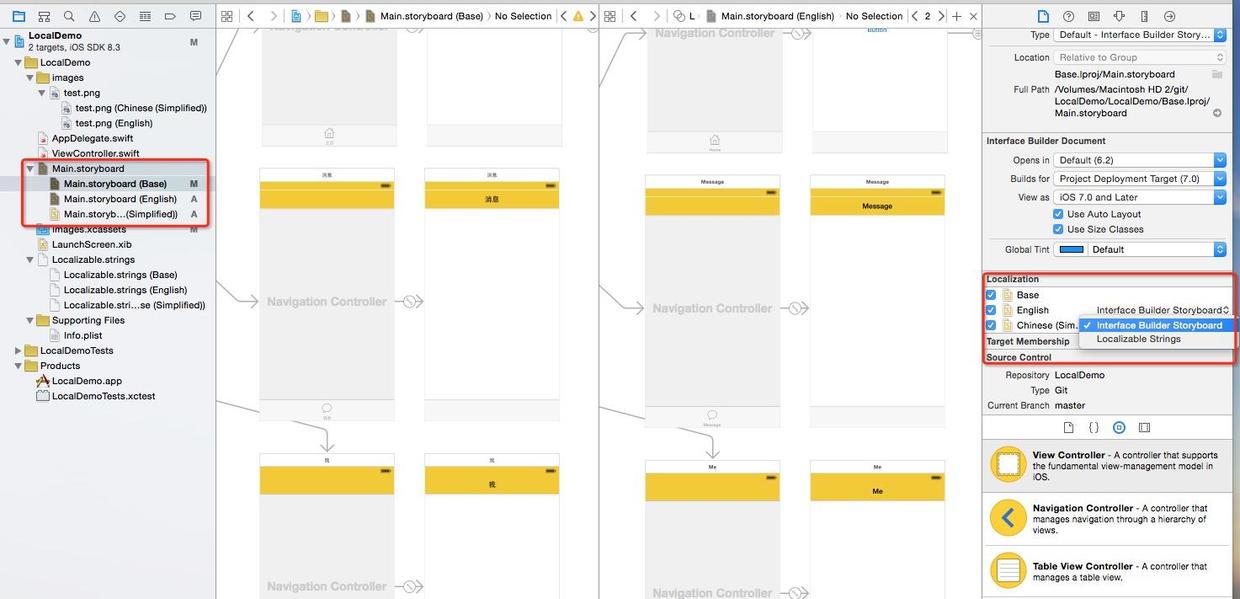Click the Global Tint blue color swatch
1240x599 pixels.
pyautogui.click(x=1071, y=249)
